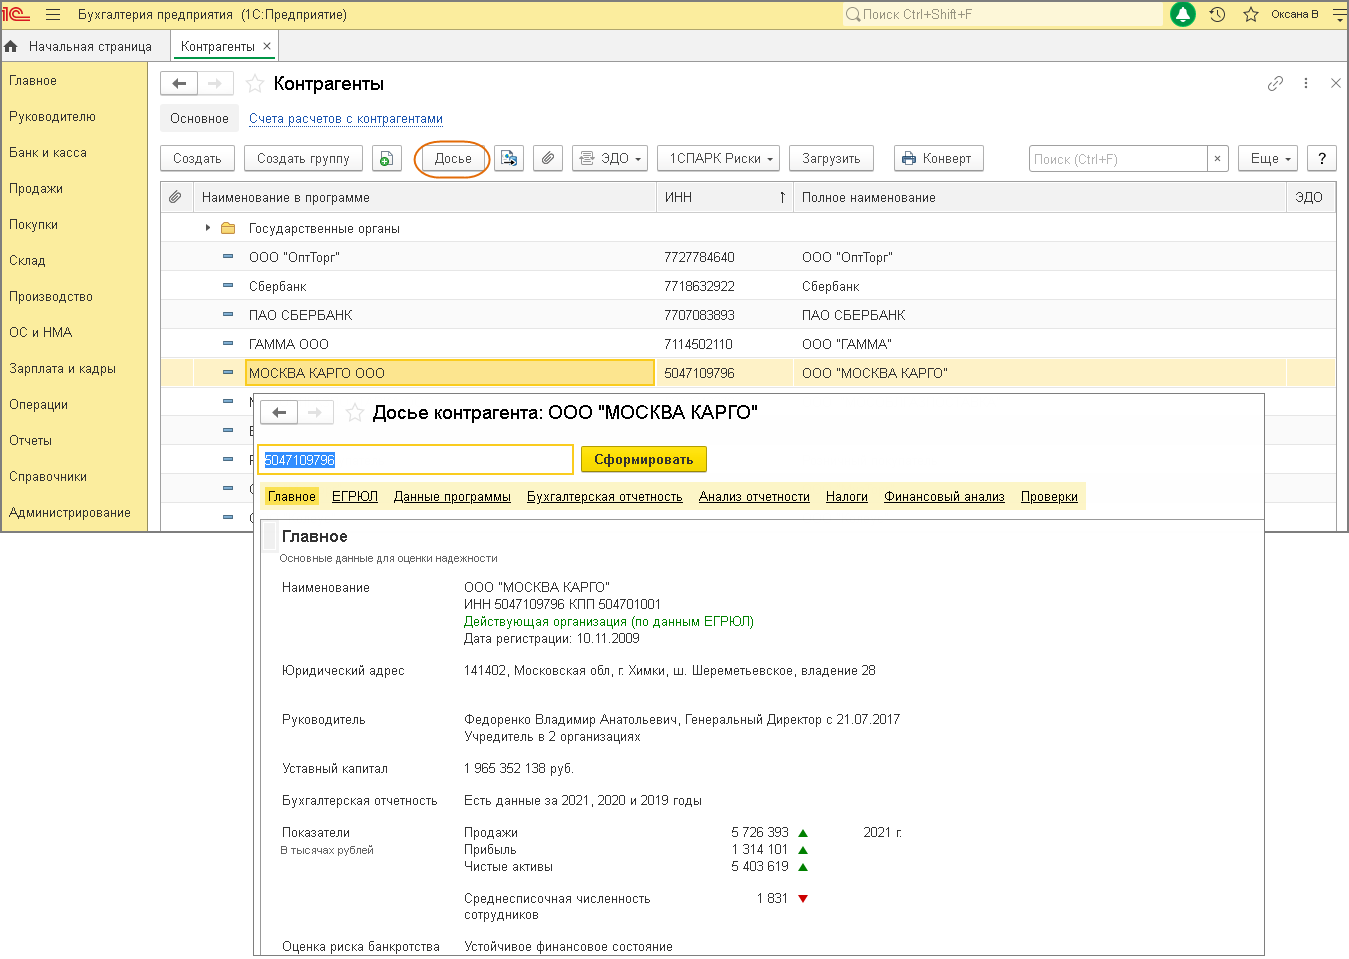Select the ПАО СБЕРБАНК row name

click(x=300, y=315)
